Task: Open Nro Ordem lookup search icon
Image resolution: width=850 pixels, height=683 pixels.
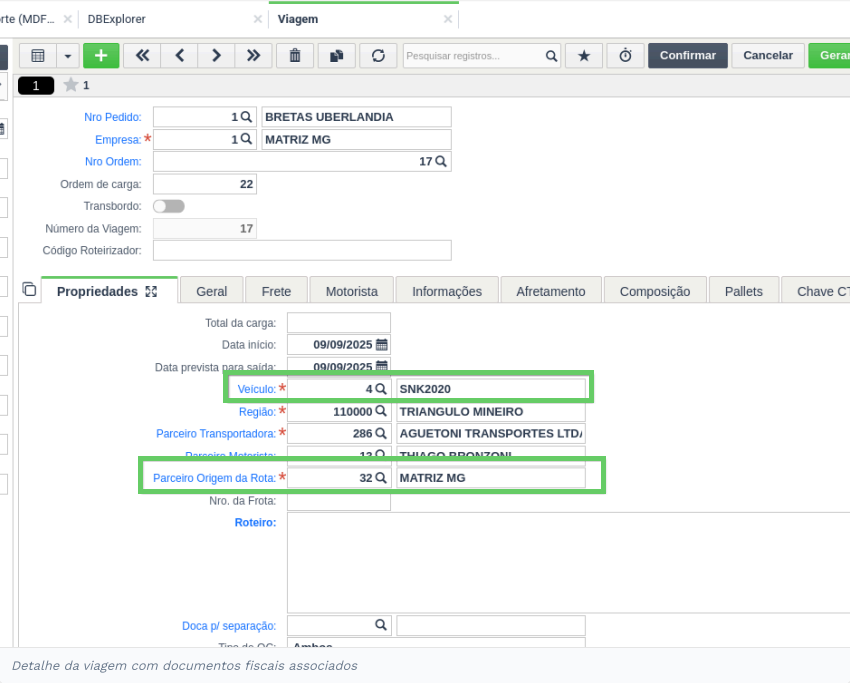Action: (441, 162)
